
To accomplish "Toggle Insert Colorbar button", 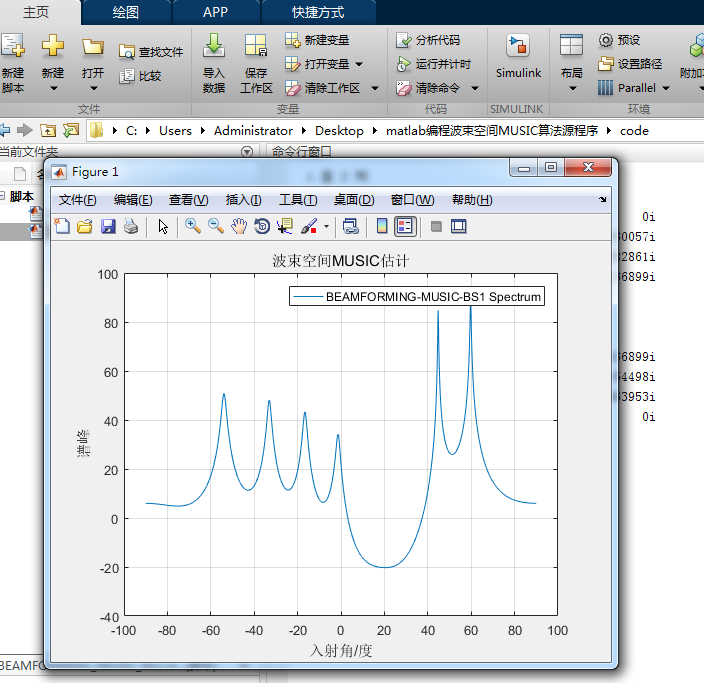I will pos(382,226).
